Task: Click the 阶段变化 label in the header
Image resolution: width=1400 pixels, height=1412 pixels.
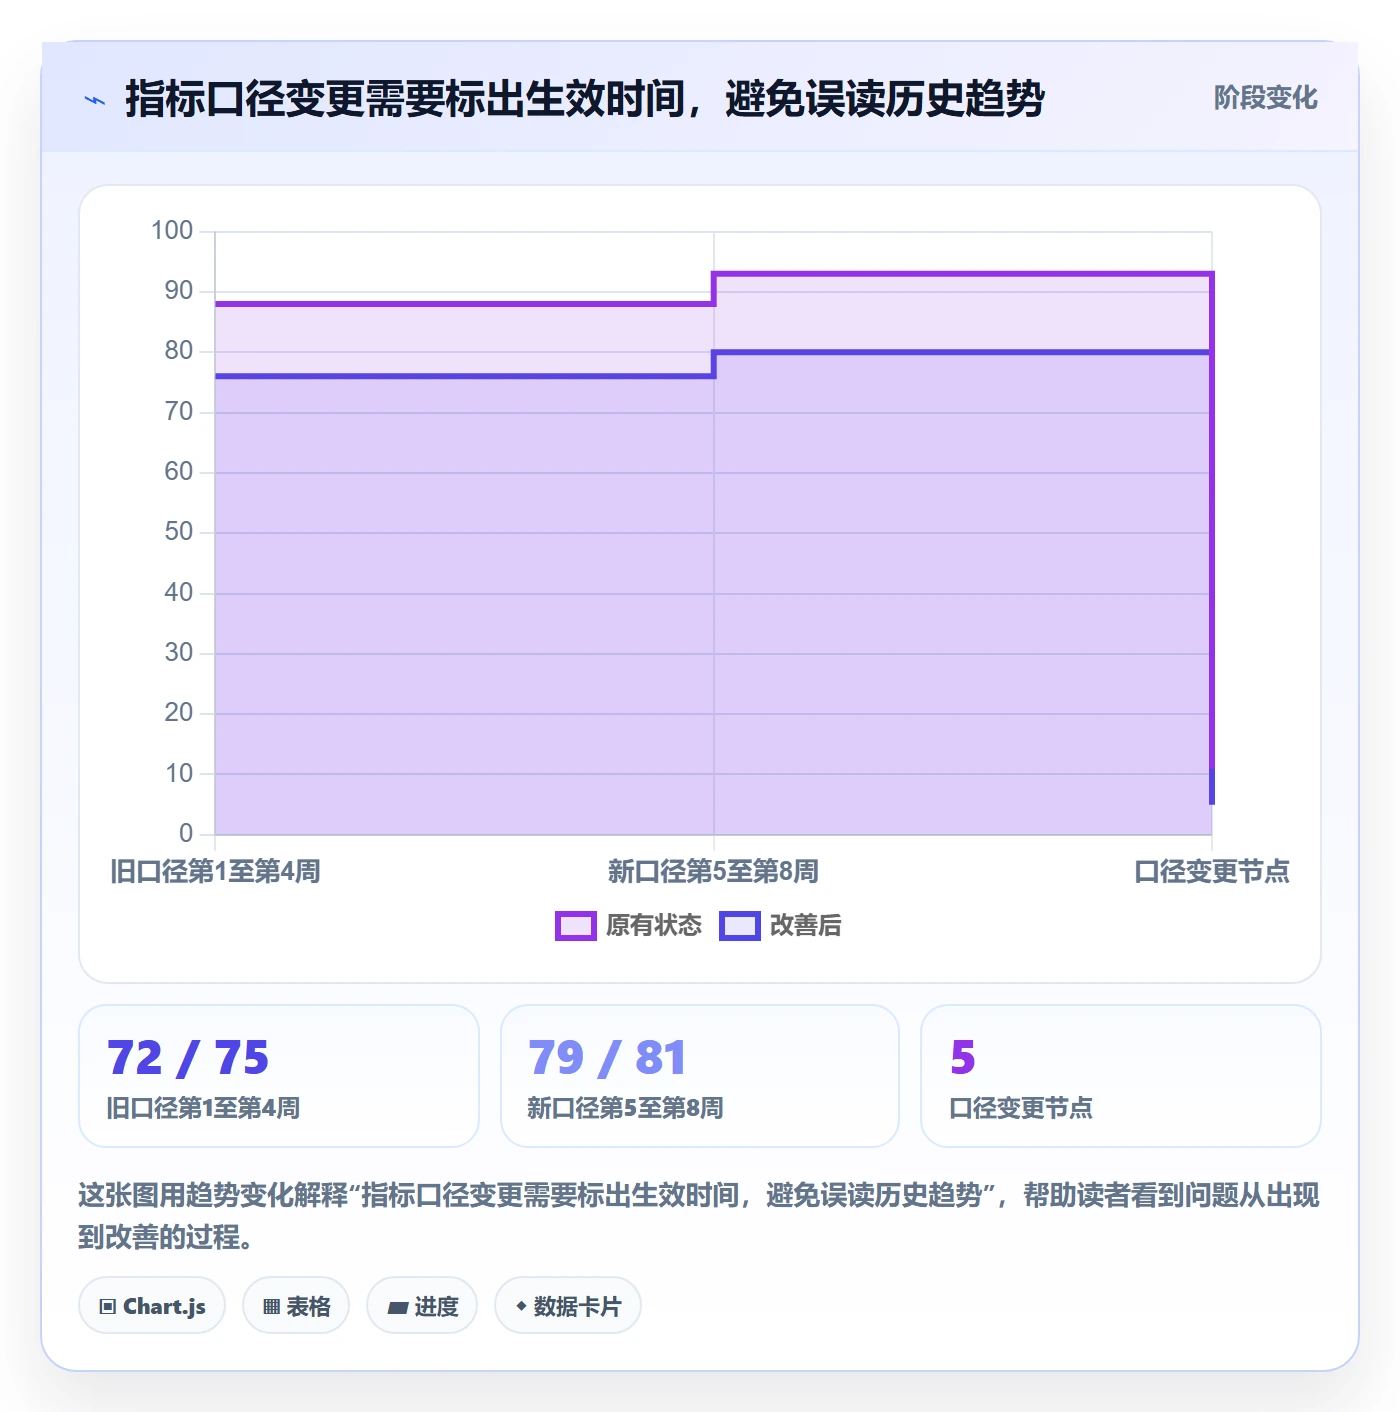Action: click(x=1265, y=98)
